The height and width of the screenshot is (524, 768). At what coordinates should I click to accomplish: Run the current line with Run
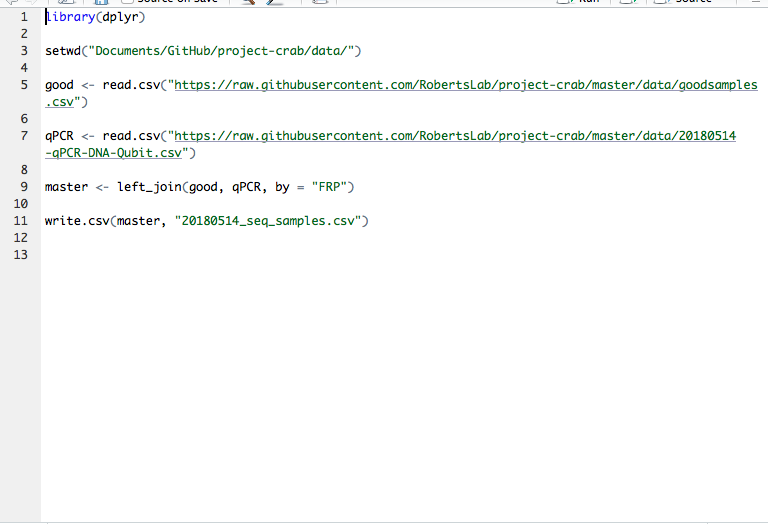580,2
